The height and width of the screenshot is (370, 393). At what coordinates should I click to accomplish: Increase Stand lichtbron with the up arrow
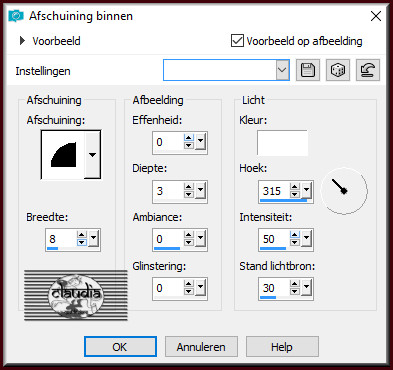coord(295,284)
